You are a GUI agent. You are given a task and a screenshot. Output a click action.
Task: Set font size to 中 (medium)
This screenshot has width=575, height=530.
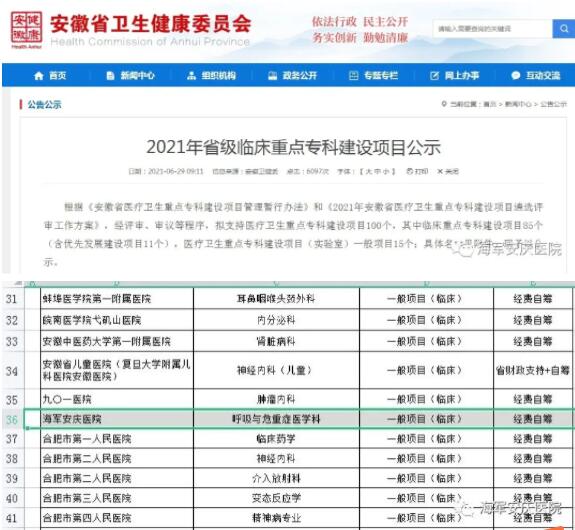coord(377,171)
